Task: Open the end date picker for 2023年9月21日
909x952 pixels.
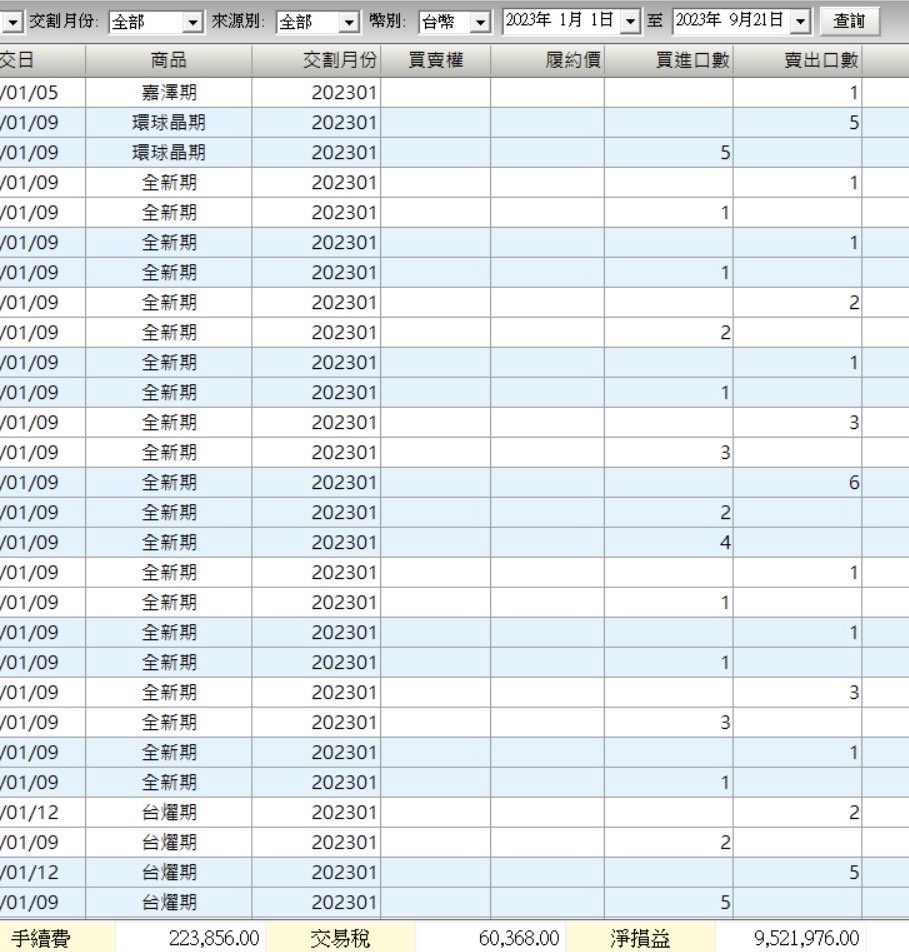Action: point(800,21)
